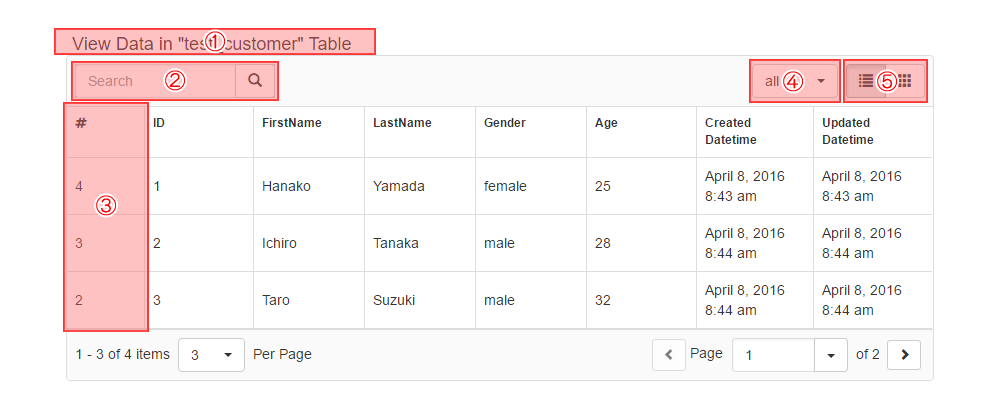Sort by the LastName column header
1000x410 pixels.
(402, 123)
